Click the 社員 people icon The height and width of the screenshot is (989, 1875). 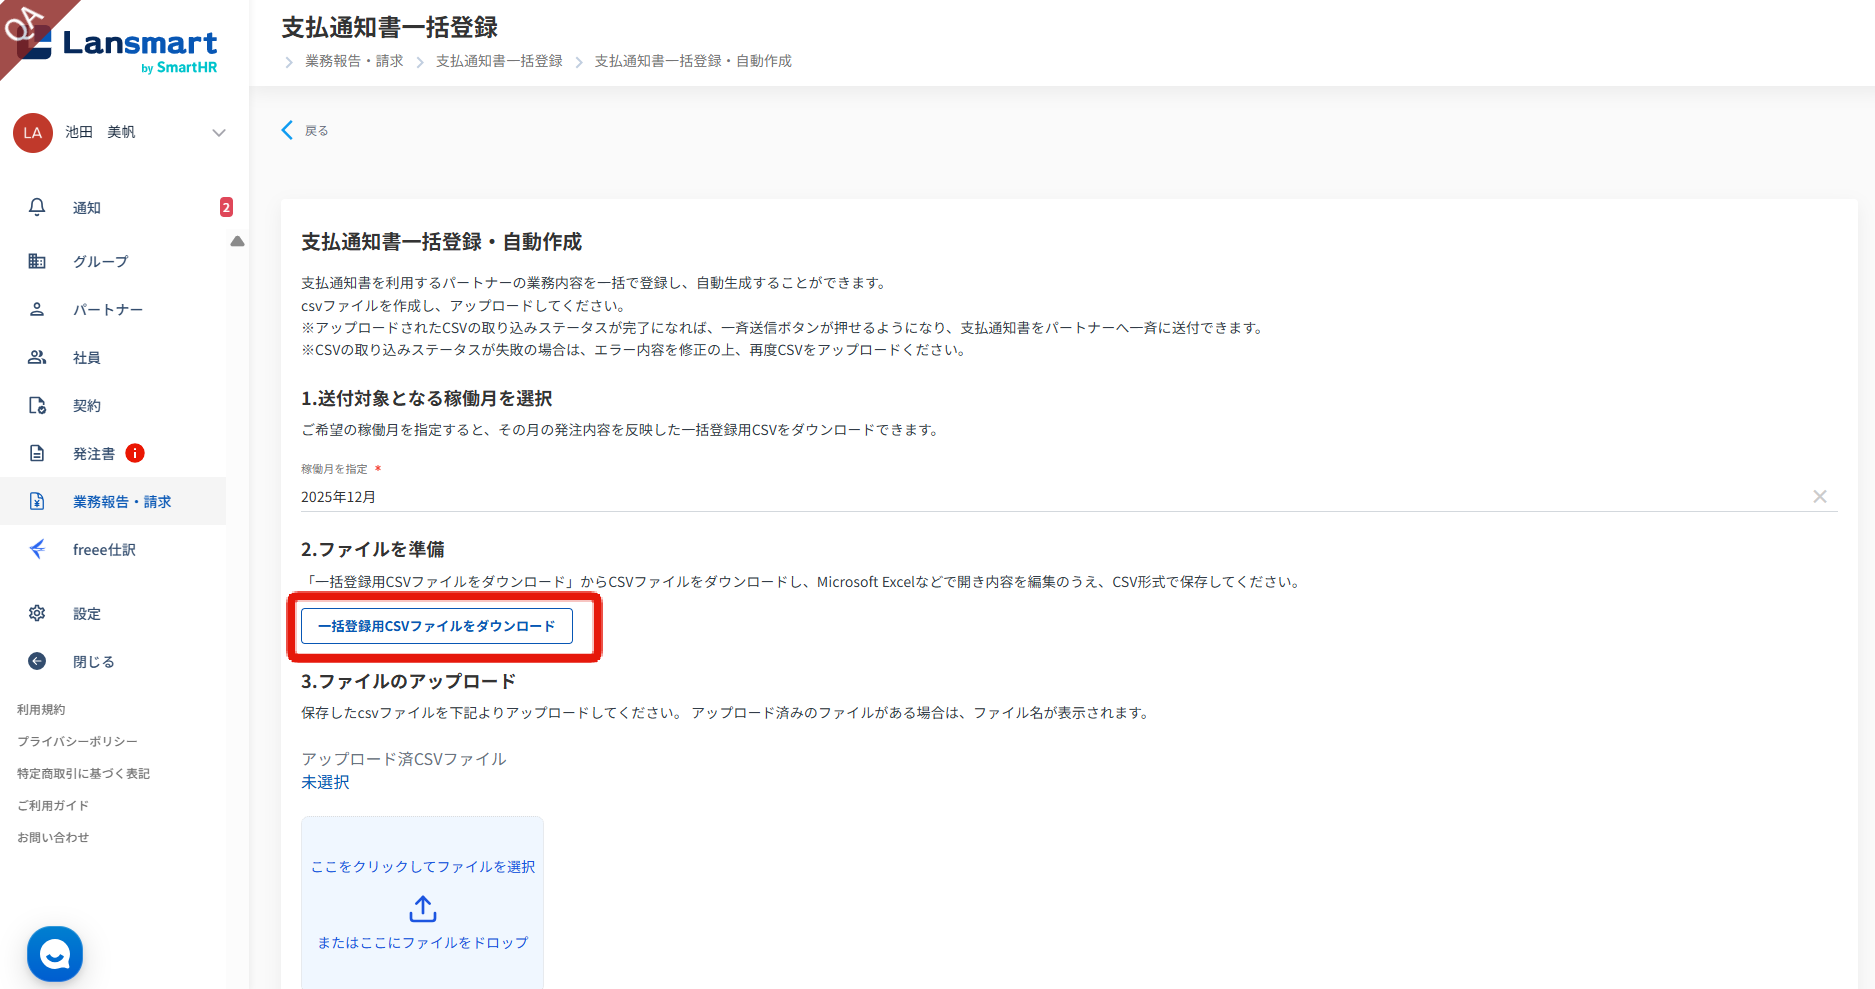[37, 357]
